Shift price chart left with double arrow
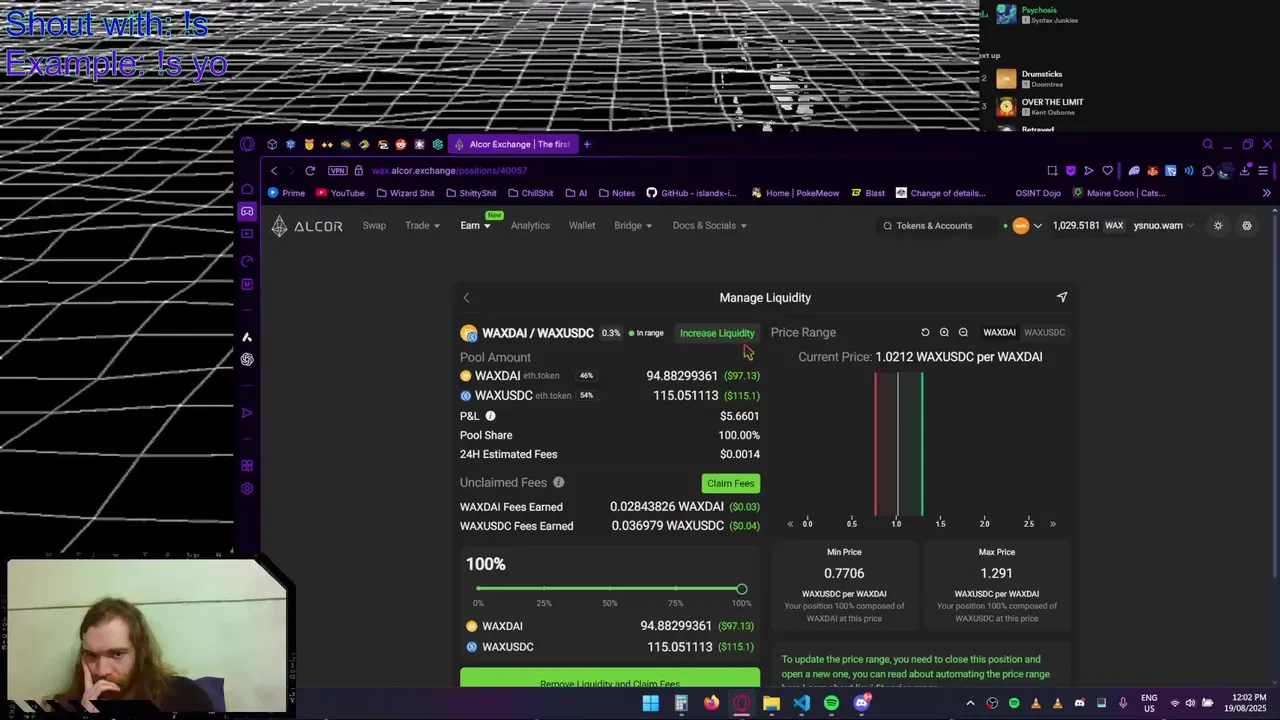Image resolution: width=1280 pixels, height=720 pixels. click(x=790, y=524)
